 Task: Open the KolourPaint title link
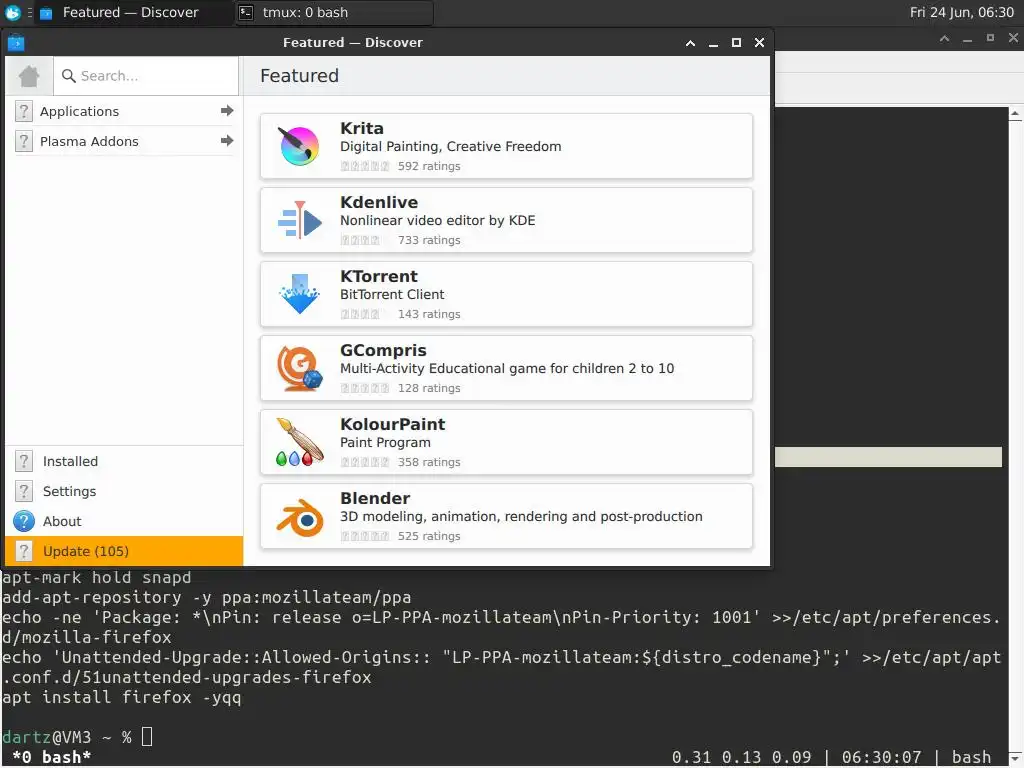click(x=392, y=424)
